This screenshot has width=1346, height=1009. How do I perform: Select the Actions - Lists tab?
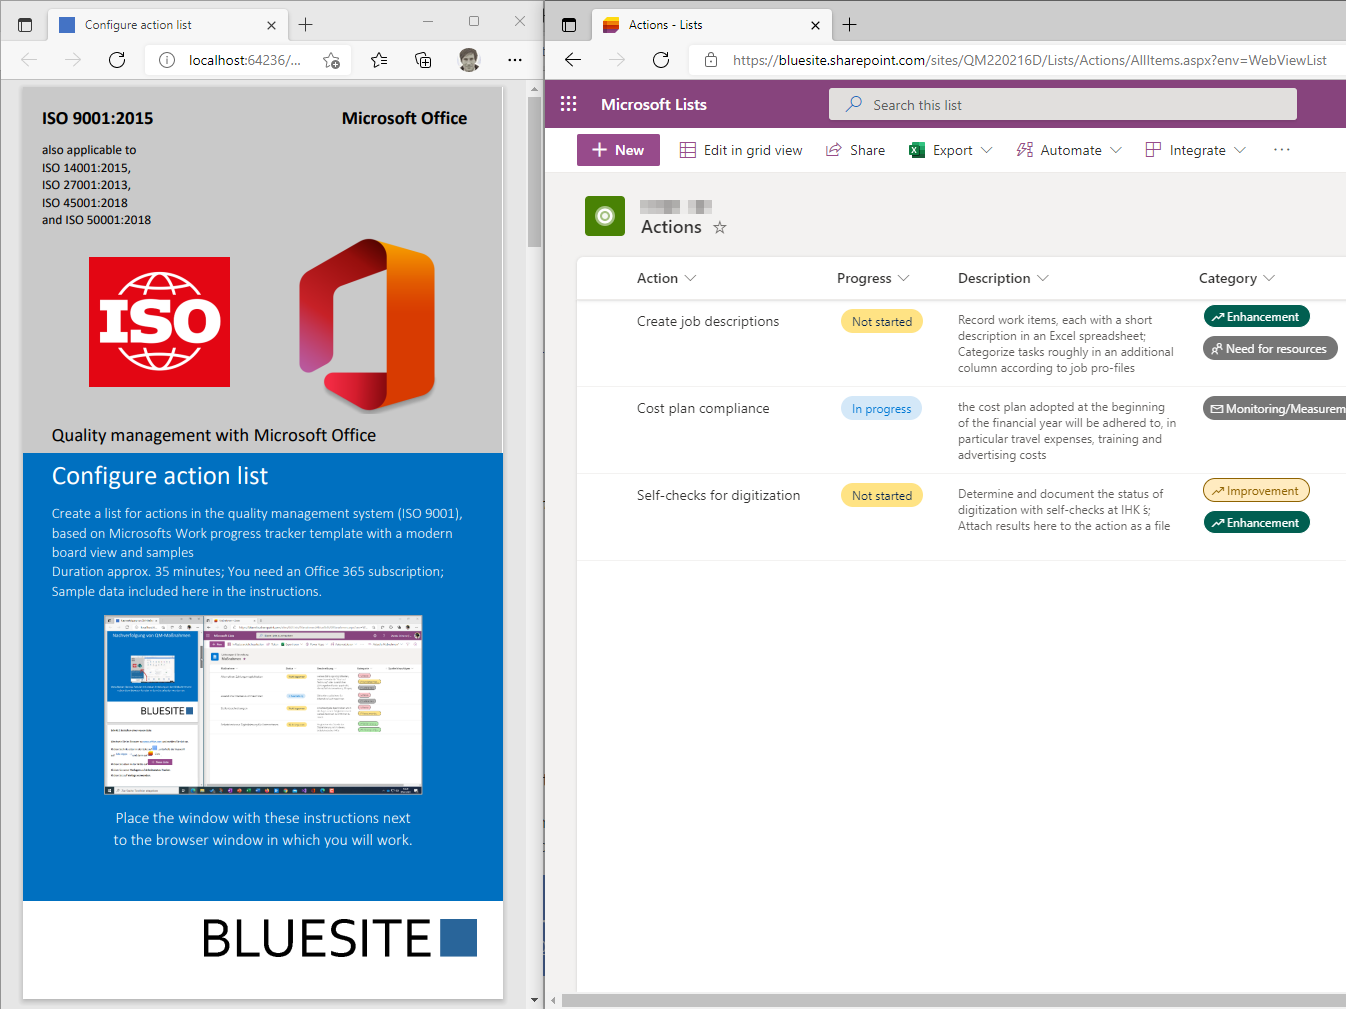coord(711,25)
